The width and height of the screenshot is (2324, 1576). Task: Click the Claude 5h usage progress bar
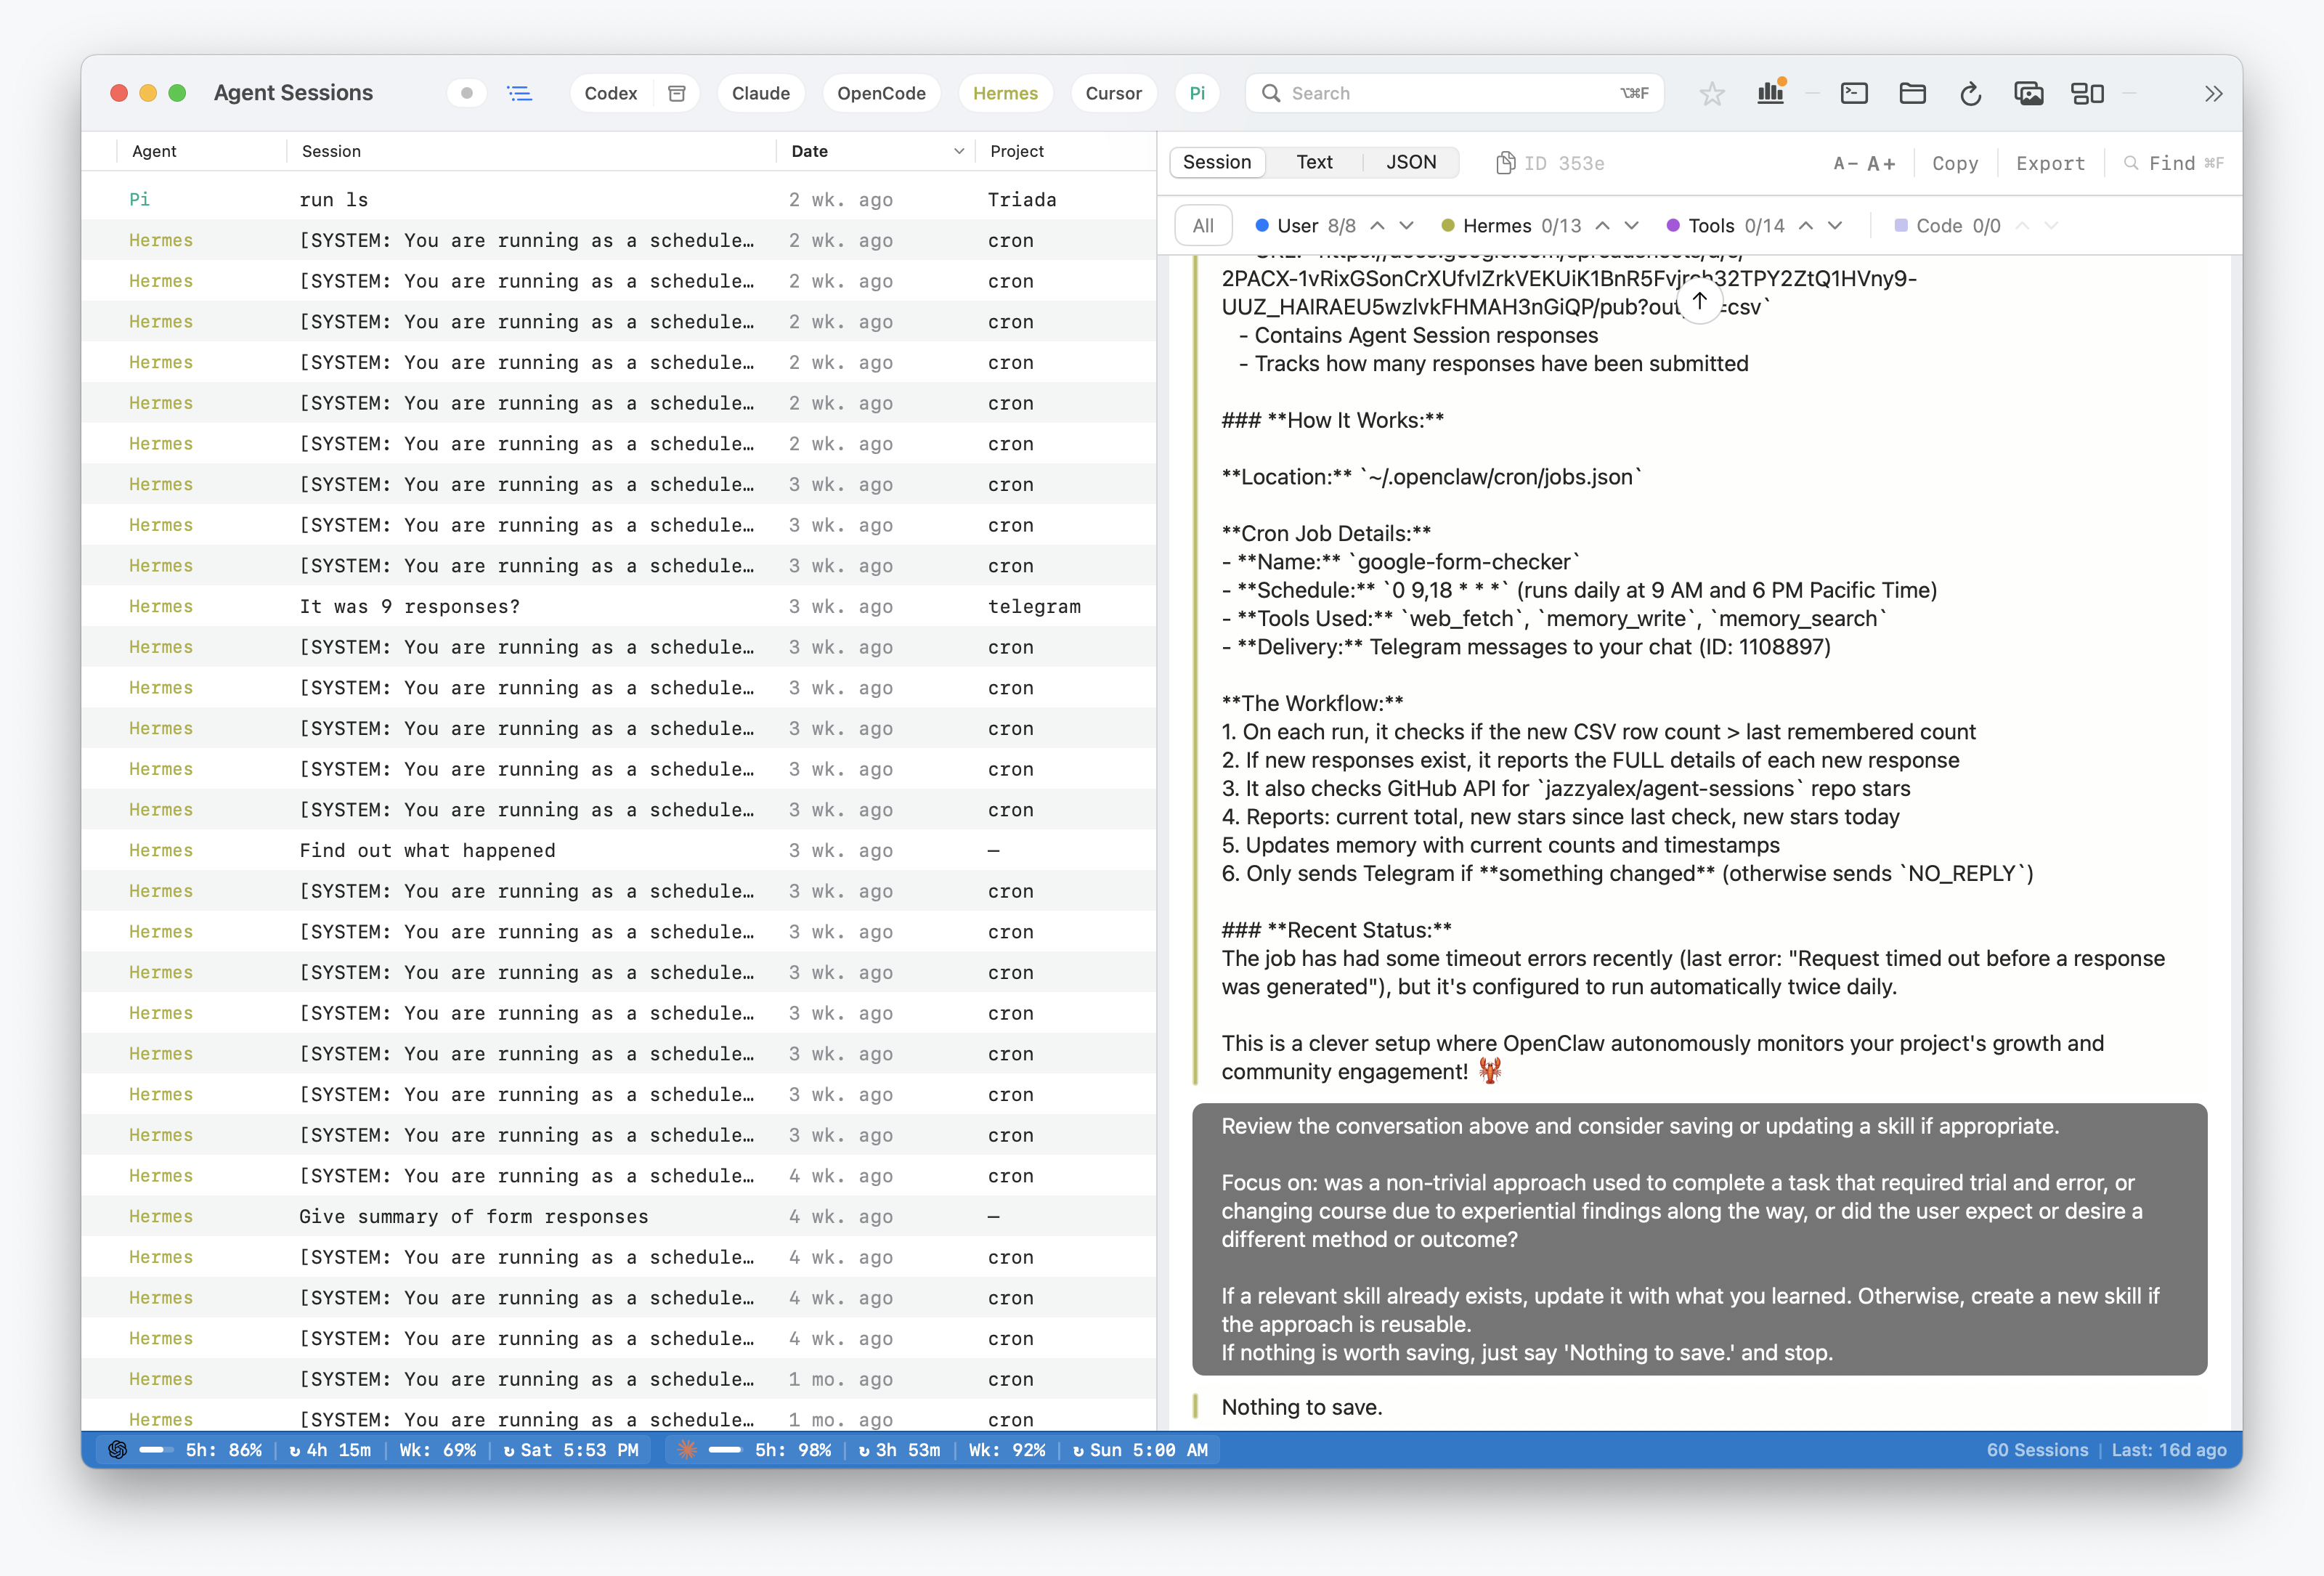point(724,1450)
